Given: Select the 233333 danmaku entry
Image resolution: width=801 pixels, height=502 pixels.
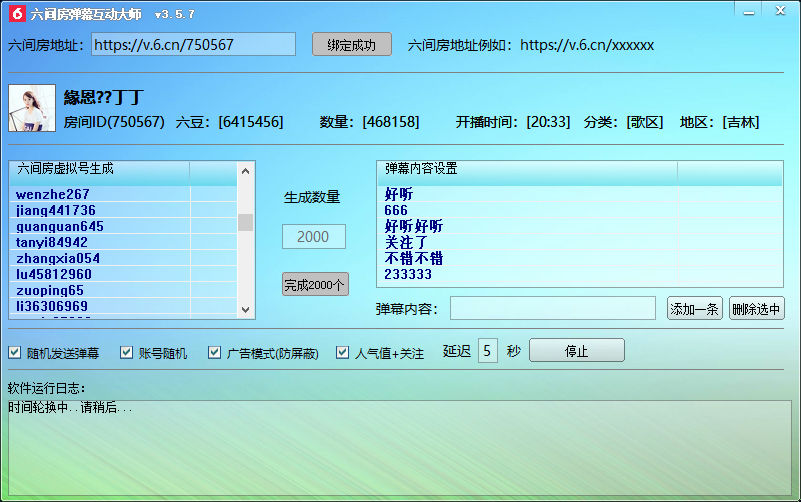Looking at the screenshot, I should (x=580, y=274).
